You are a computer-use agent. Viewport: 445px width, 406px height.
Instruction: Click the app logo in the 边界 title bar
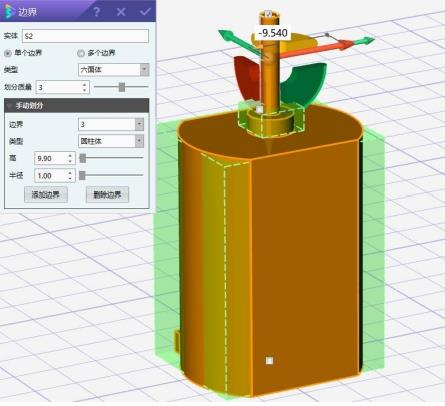click(10, 11)
